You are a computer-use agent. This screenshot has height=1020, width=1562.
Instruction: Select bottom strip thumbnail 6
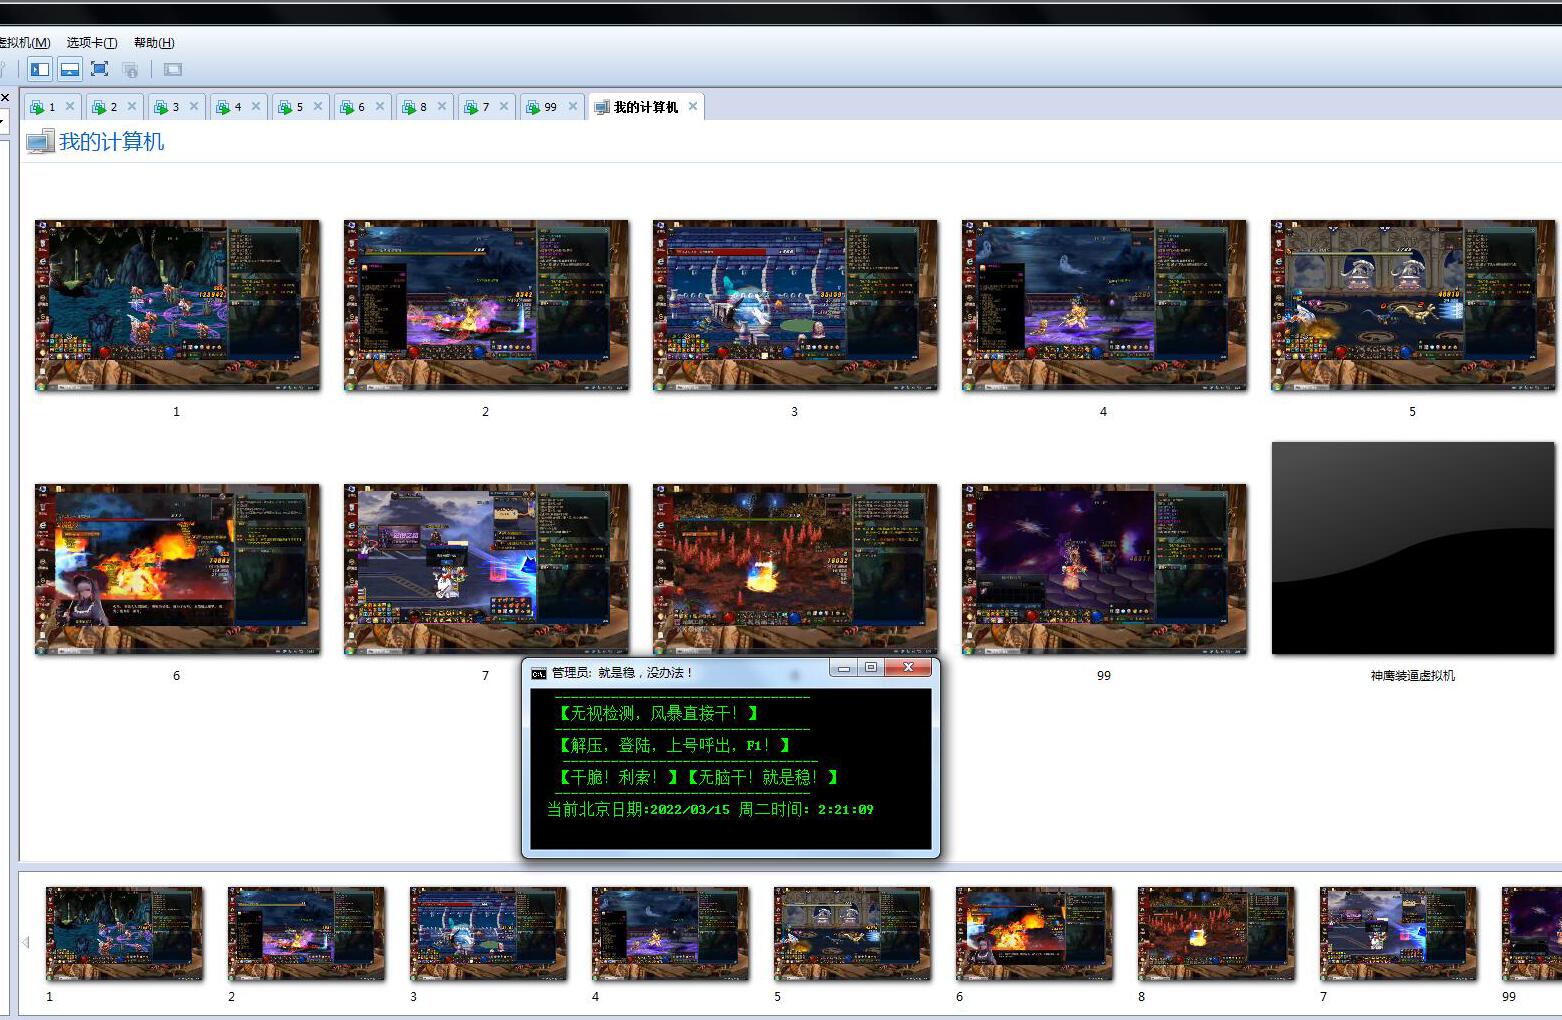(x=1034, y=934)
